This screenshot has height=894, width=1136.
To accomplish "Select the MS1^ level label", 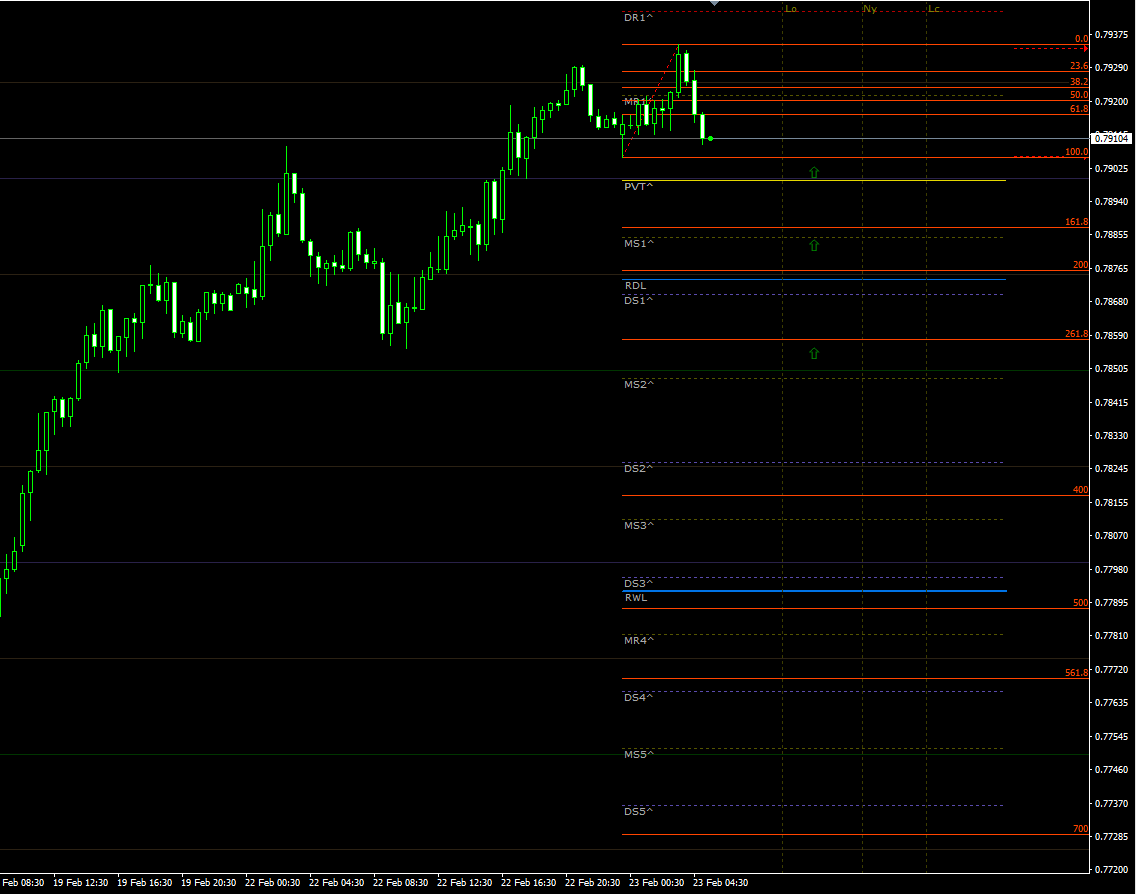I will (639, 243).
